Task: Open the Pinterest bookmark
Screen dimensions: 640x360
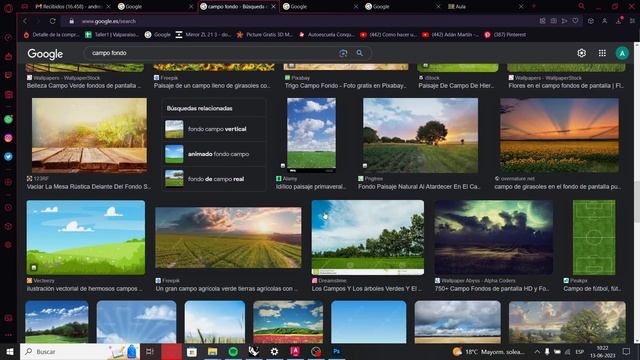Action: 505,35
